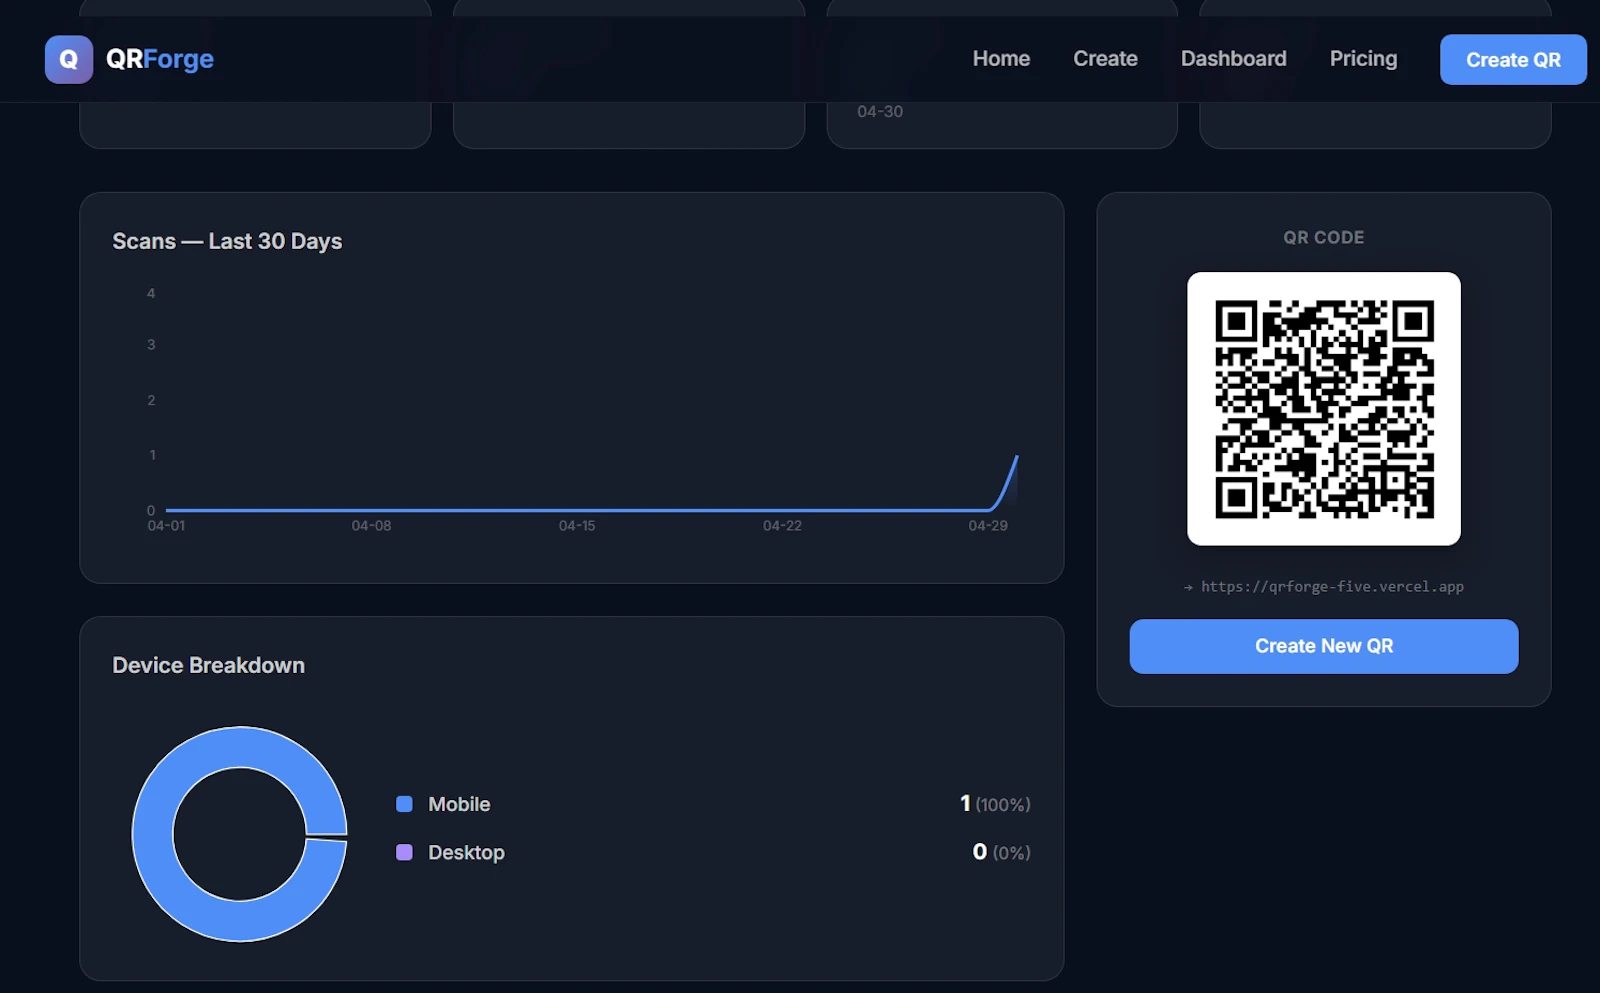
Task: Click the Create New QR button
Action: tap(1323, 646)
